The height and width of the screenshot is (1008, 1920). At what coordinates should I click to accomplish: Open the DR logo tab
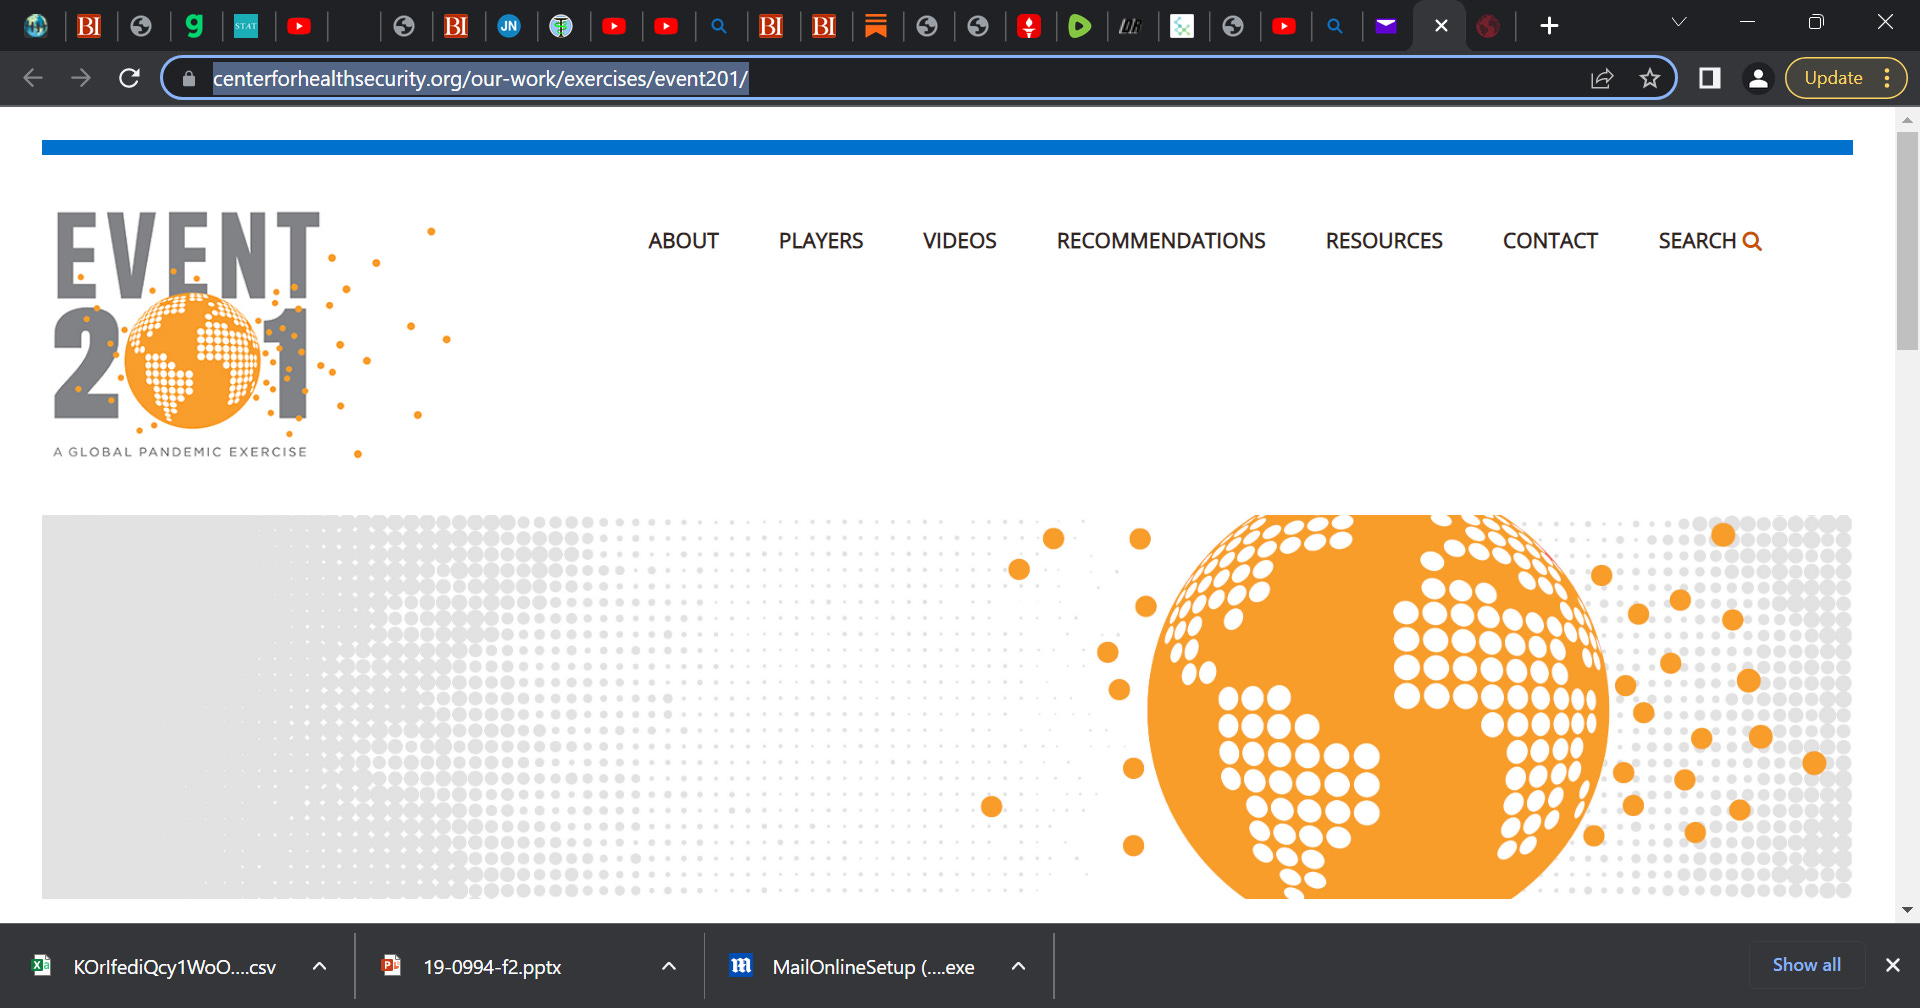(1130, 26)
